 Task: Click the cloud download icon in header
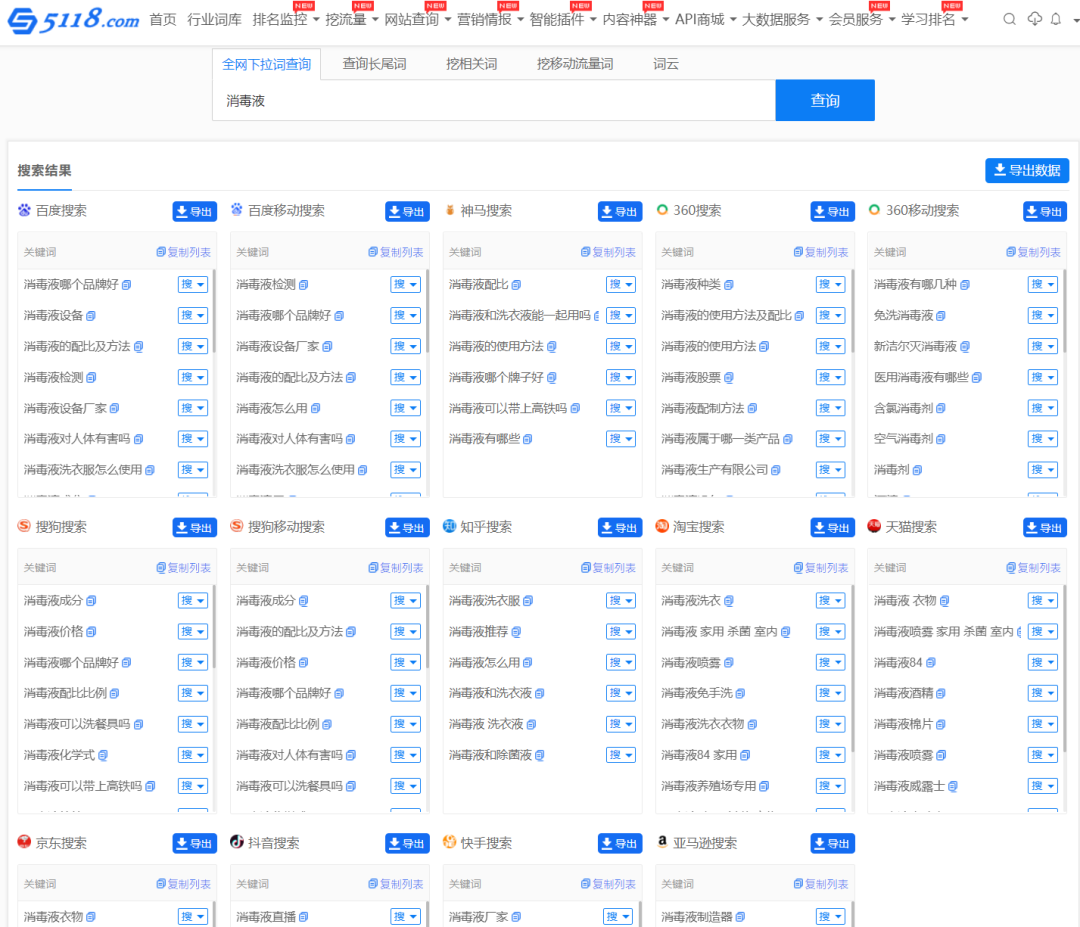(1034, 19)
